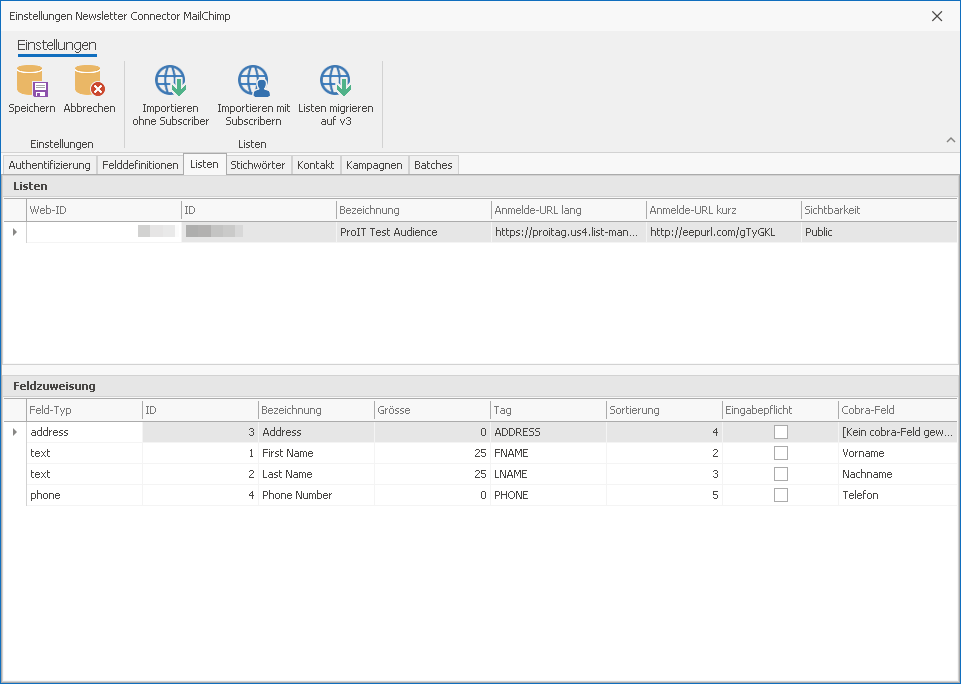Open the Kampagnen tab
Image resolution: width=961 pixels, height=684 pixels.
point(374,165)
